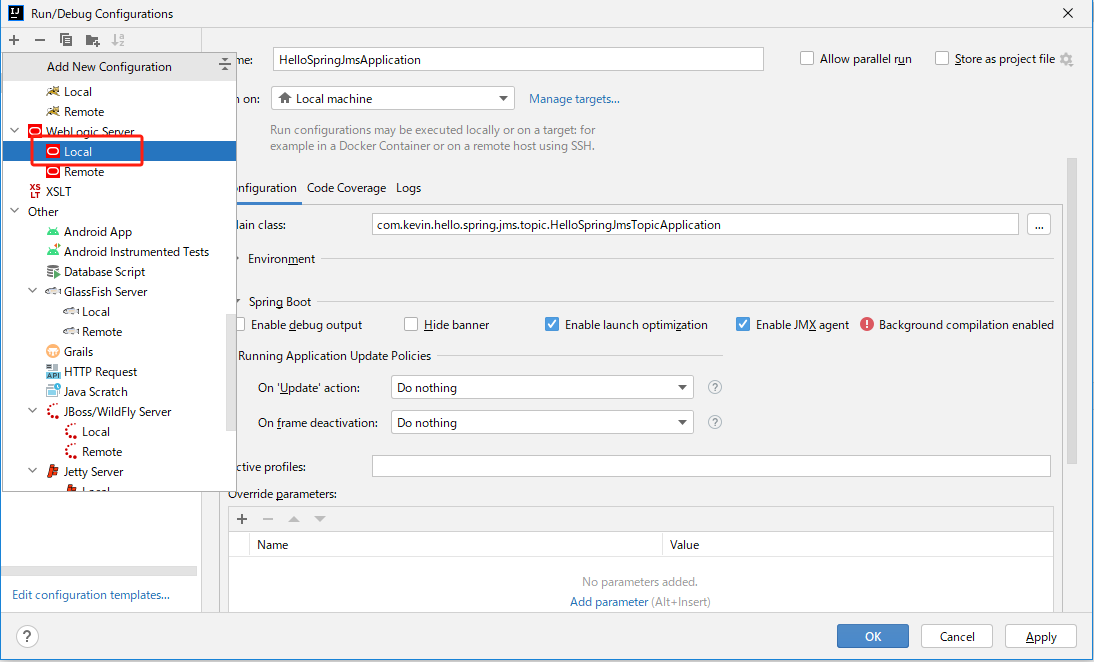This screenshot has width=1094, height=662.
Task: Open the On 'Update' action dropdown
Action: (x=542, y=387)
